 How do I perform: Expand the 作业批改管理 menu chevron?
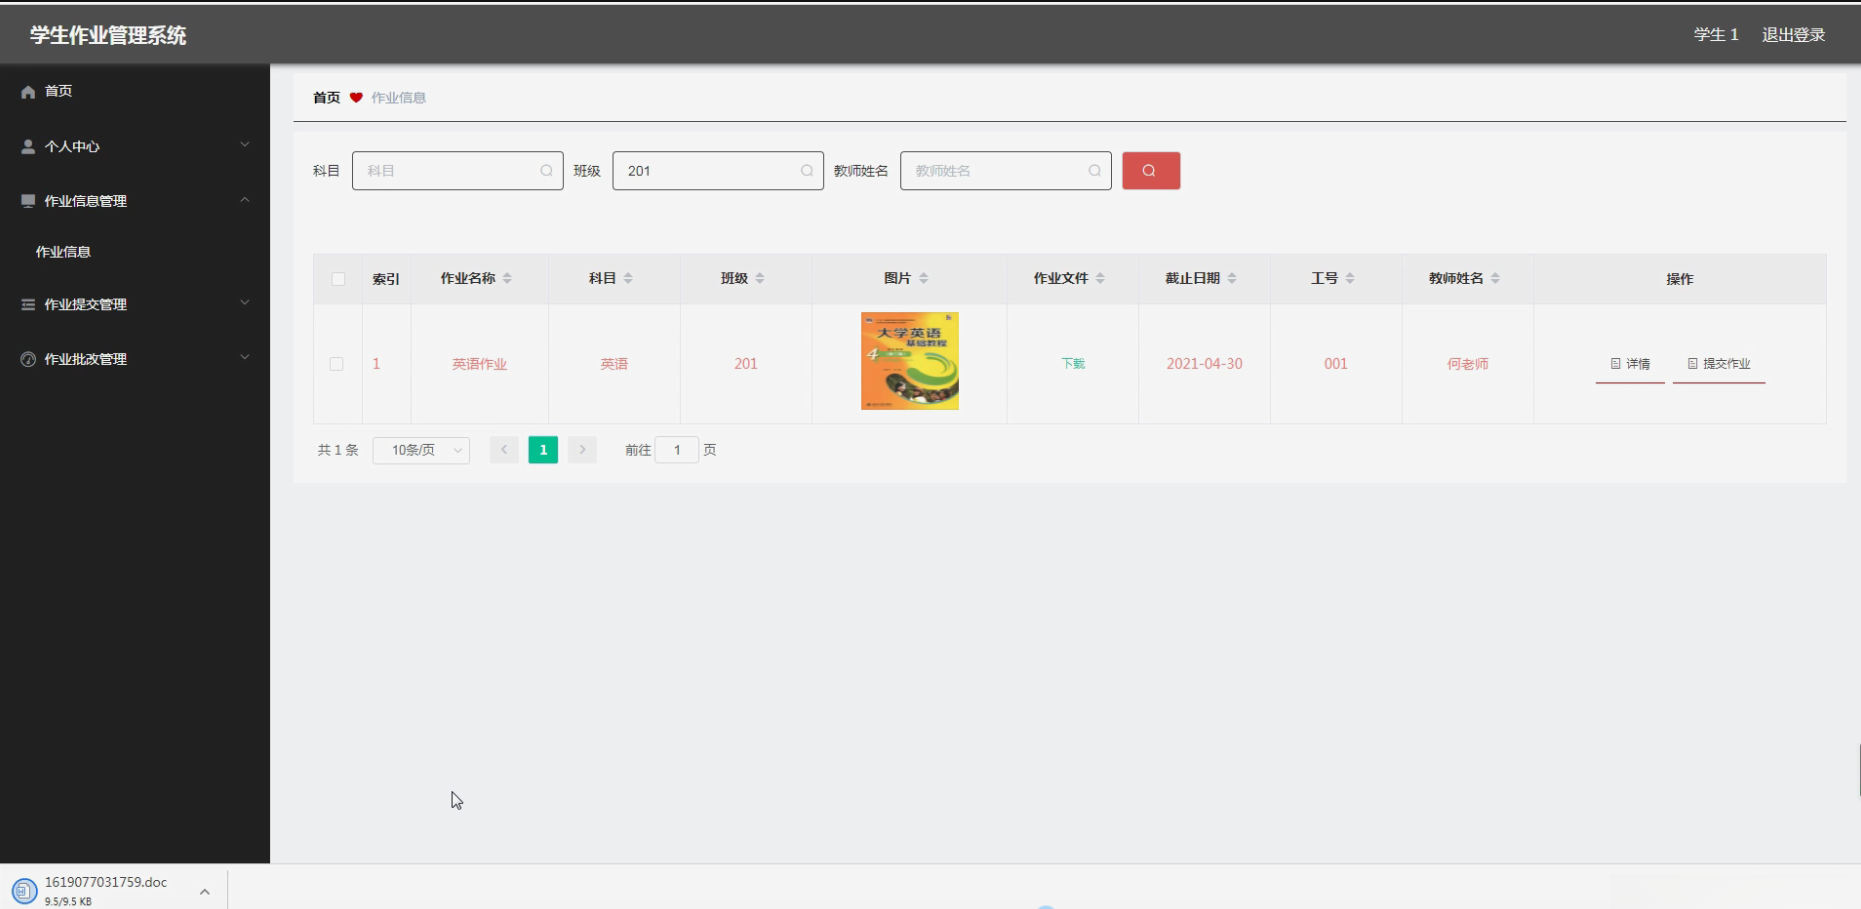(x=245, y=358)
